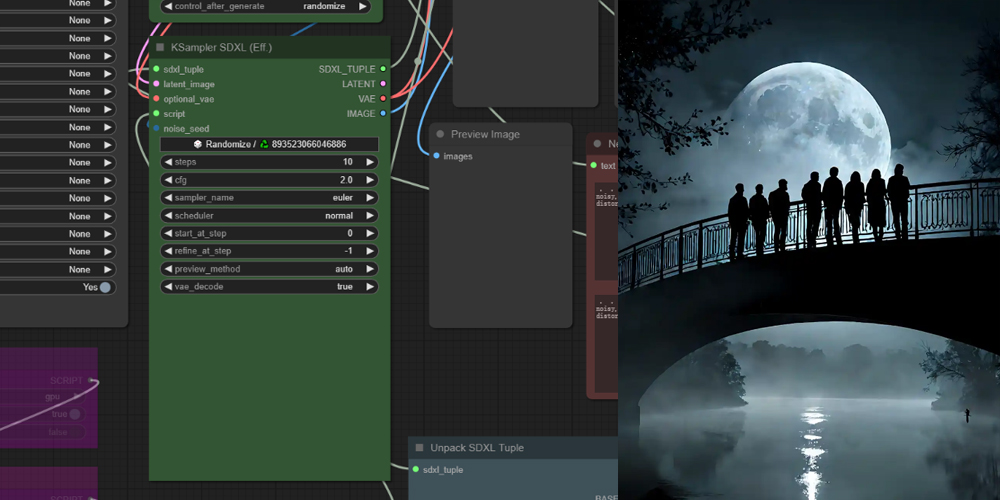
Task: Collapse the KSampler SDXL (Eff.) node
Action: 160,47
